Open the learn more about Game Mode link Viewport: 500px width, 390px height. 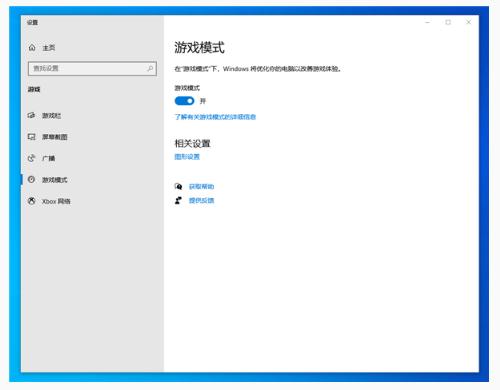215,117
